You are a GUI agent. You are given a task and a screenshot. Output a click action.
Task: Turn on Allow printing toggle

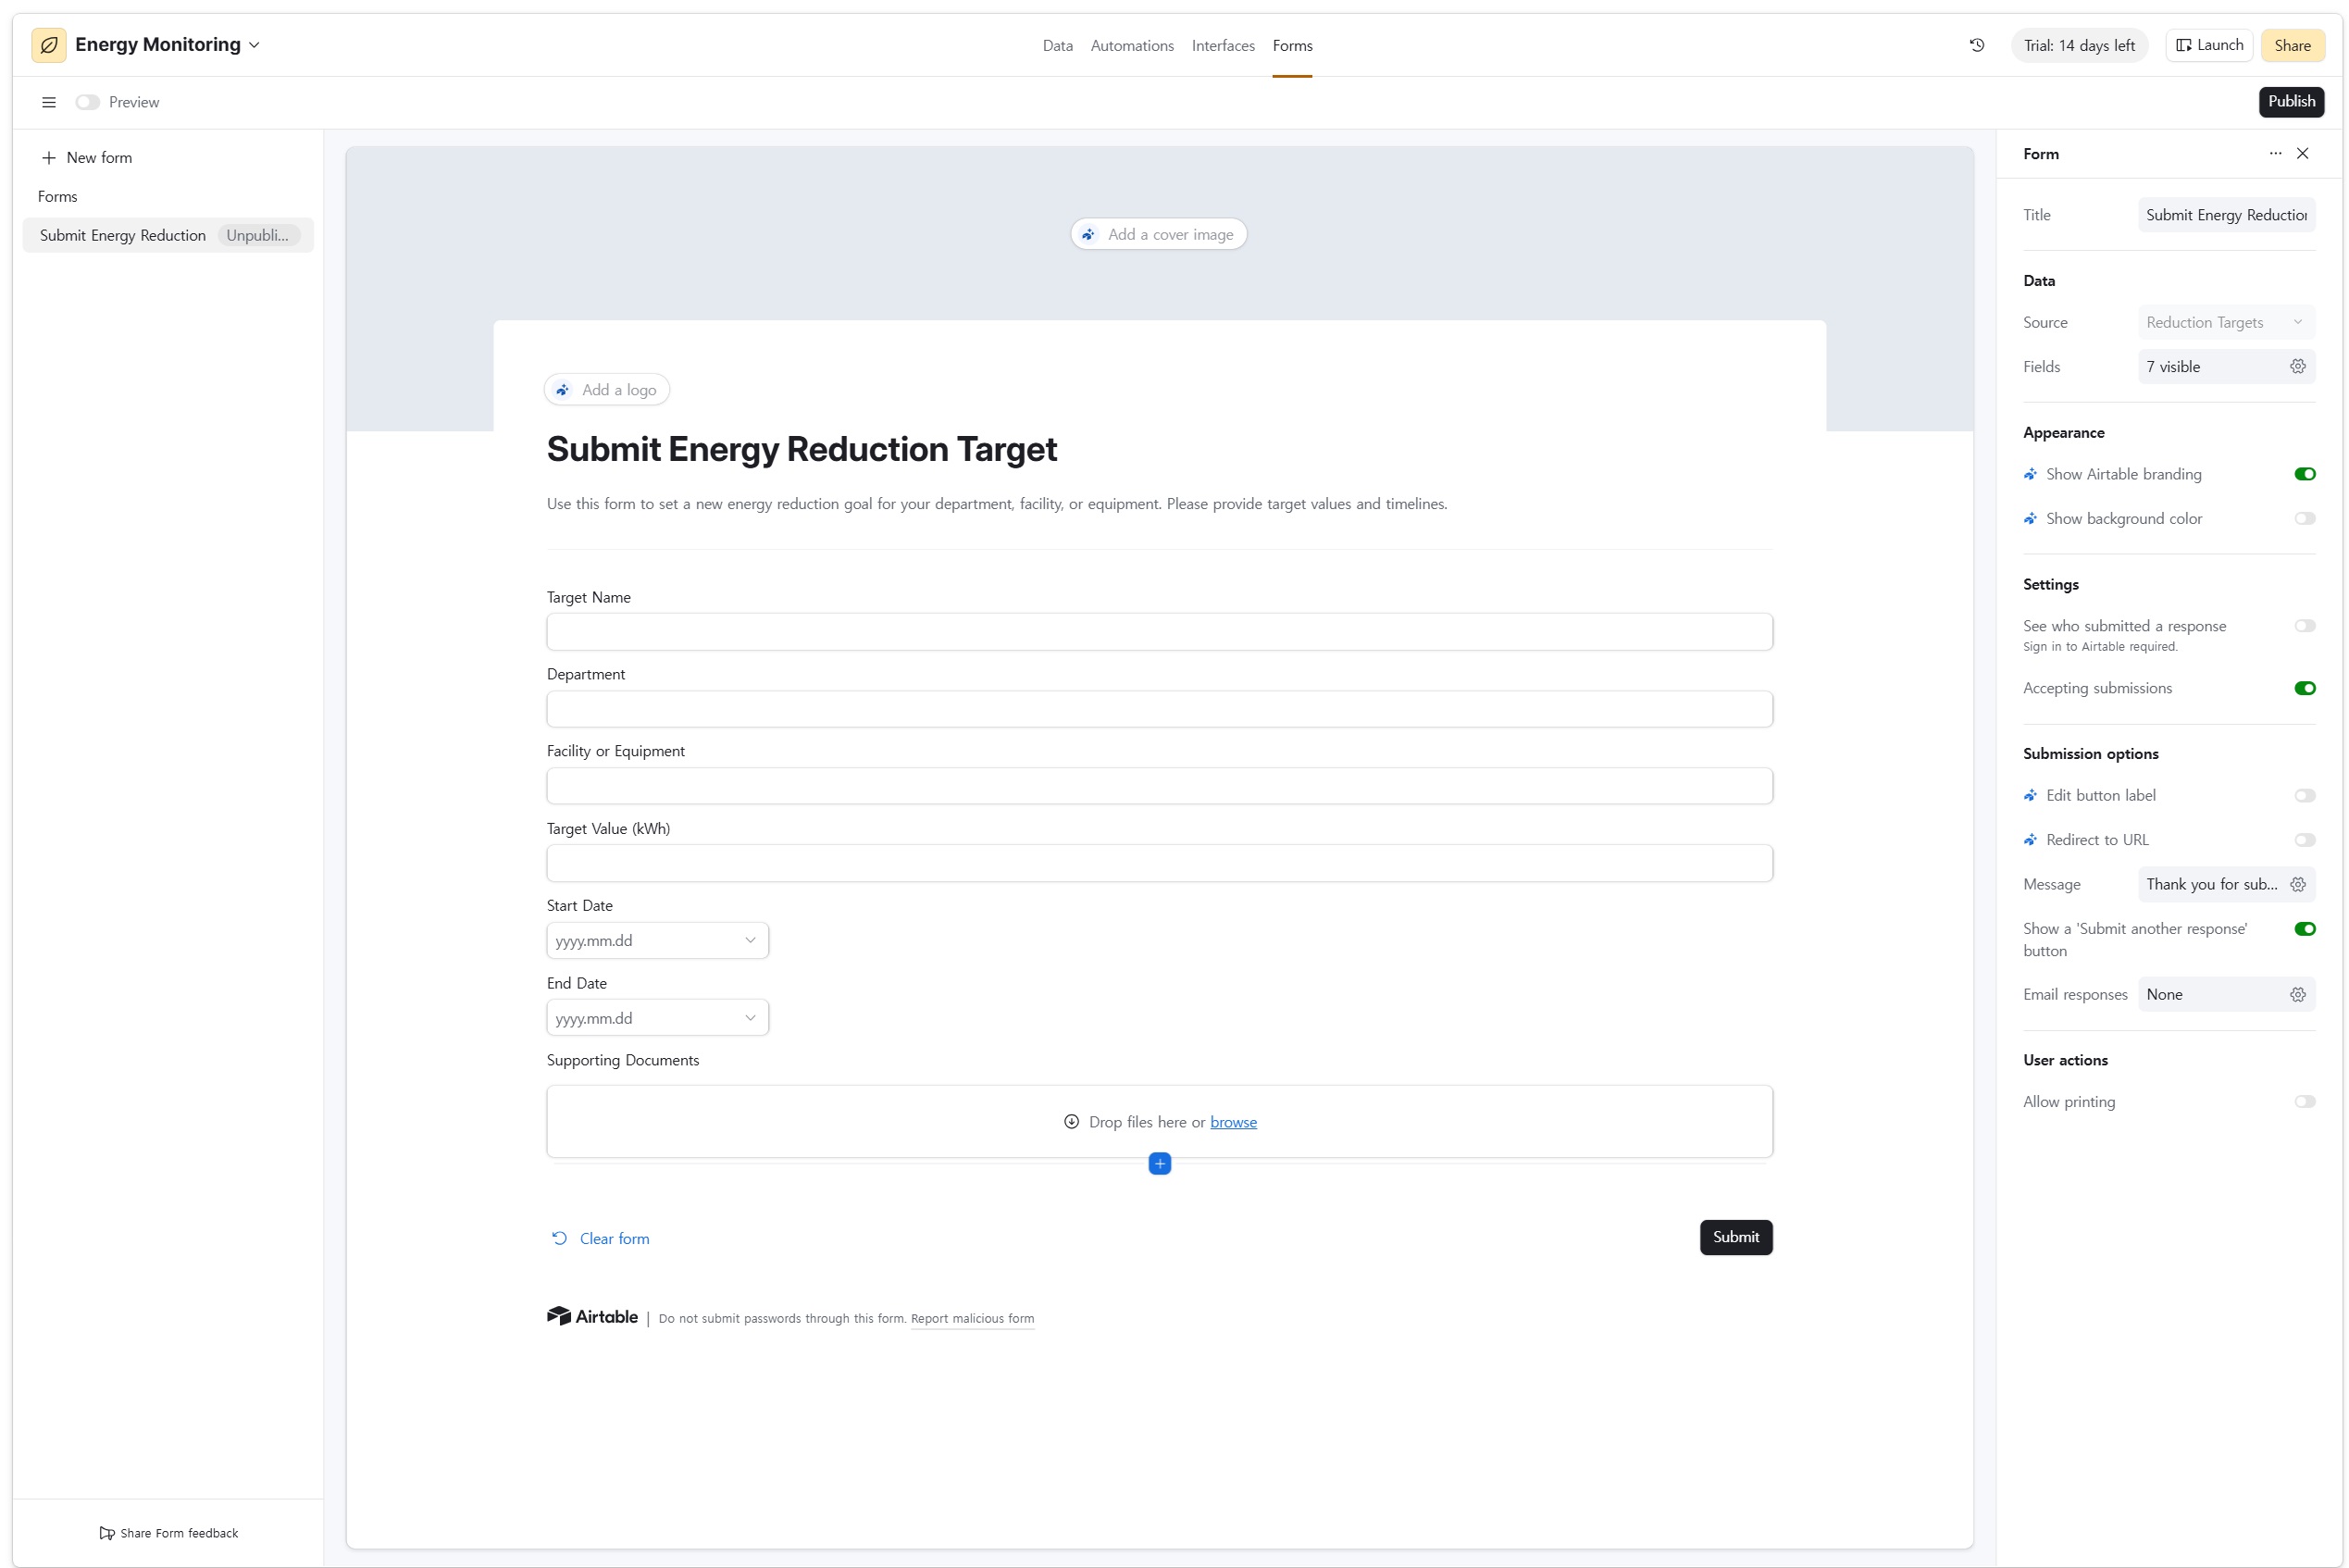[x=2304, y=1102]
